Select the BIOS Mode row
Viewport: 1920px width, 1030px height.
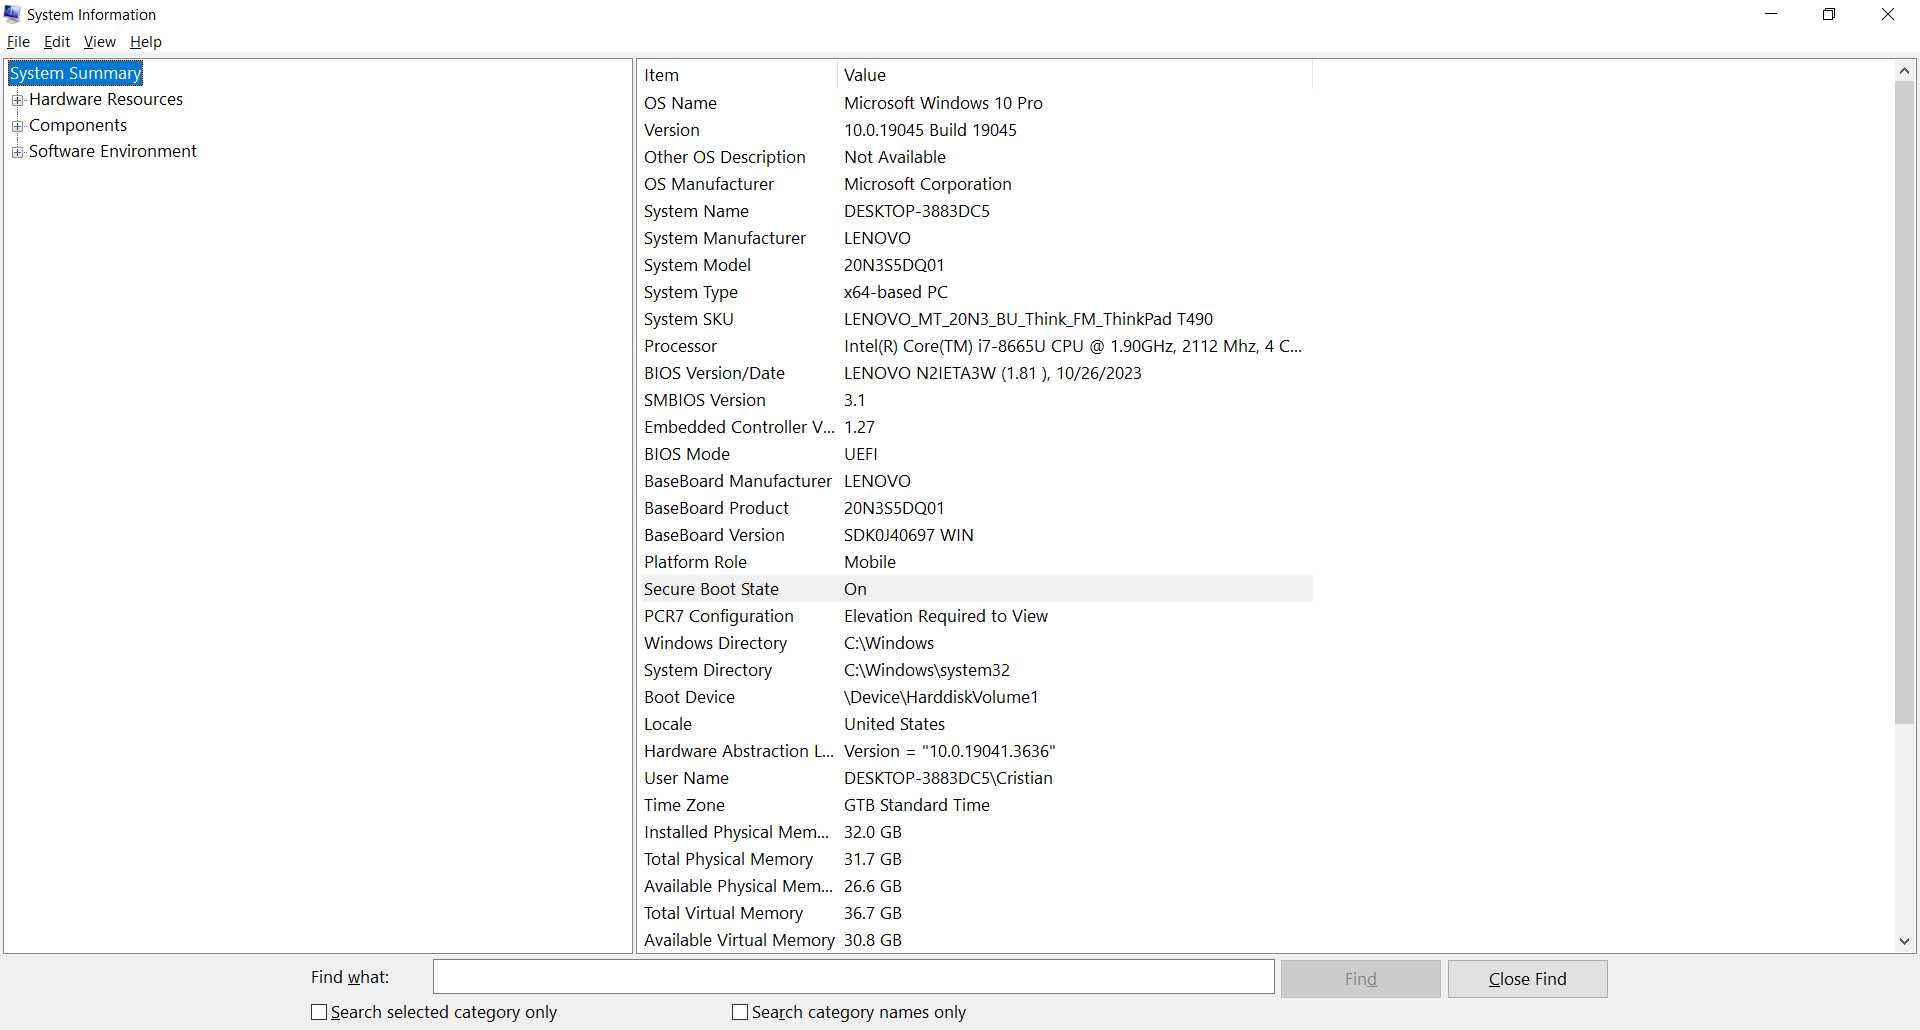click(975, 454)
